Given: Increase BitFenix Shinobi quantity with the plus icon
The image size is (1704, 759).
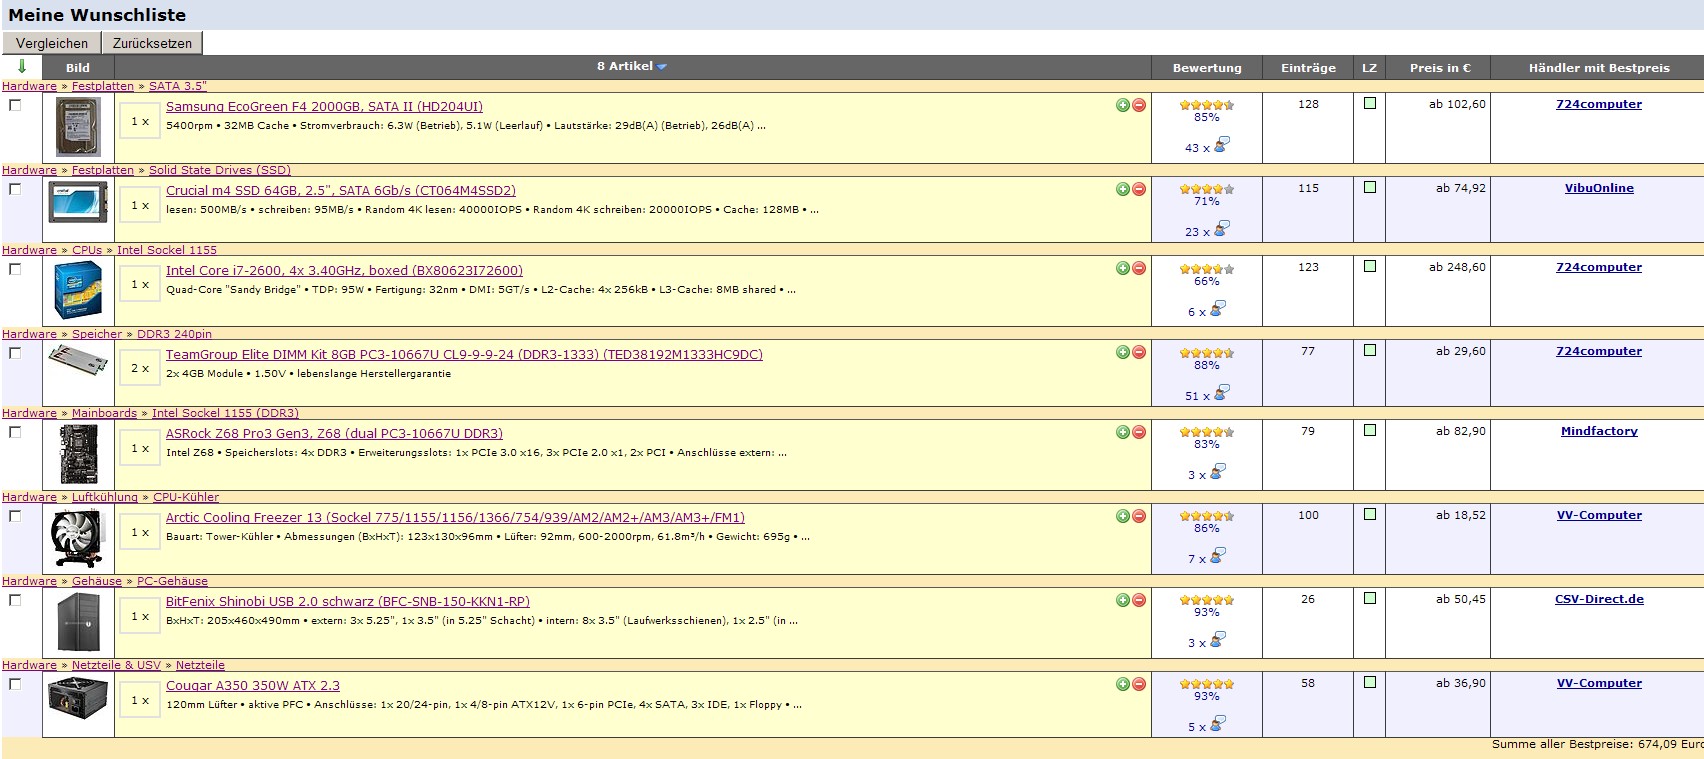Looking at the screenshot, I should 1123,600.
